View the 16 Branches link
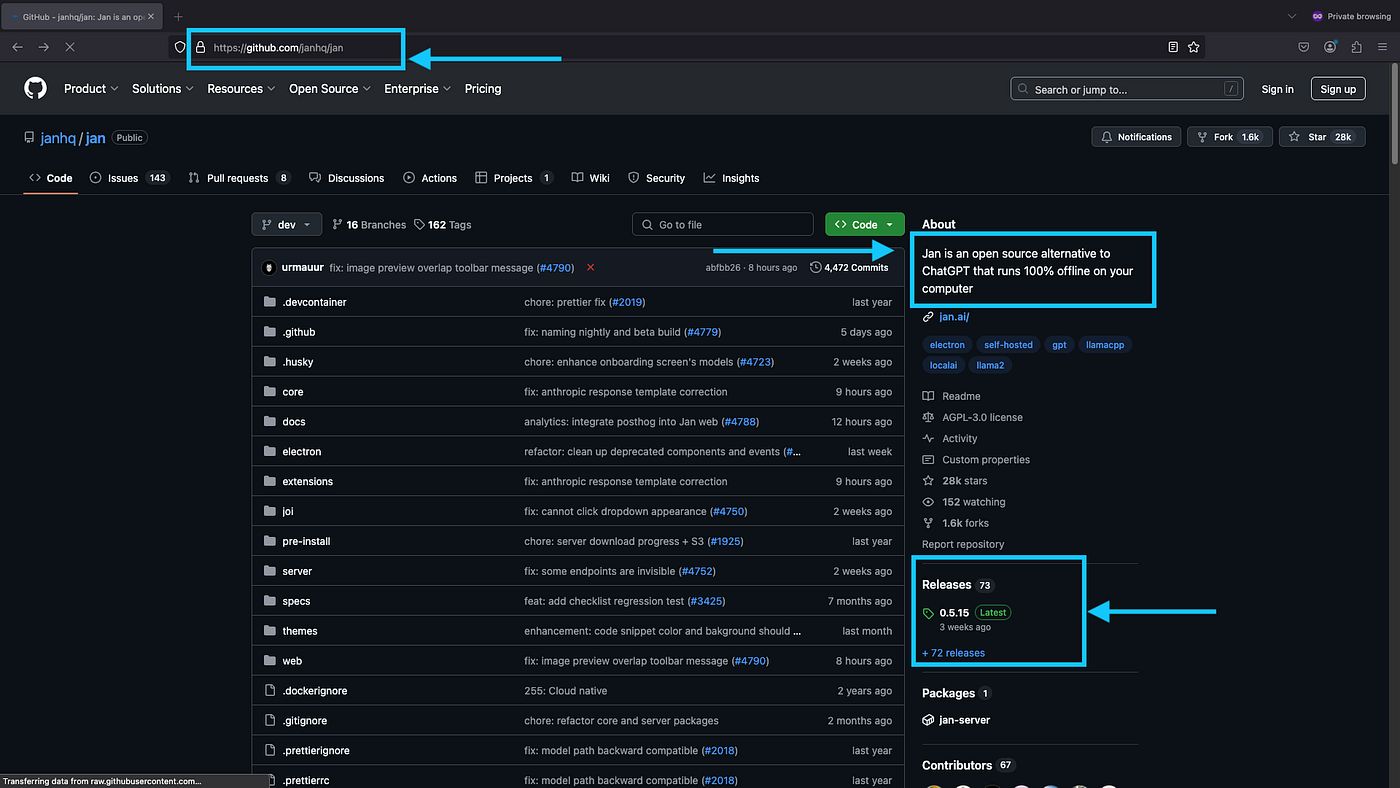 click(369, 225)
